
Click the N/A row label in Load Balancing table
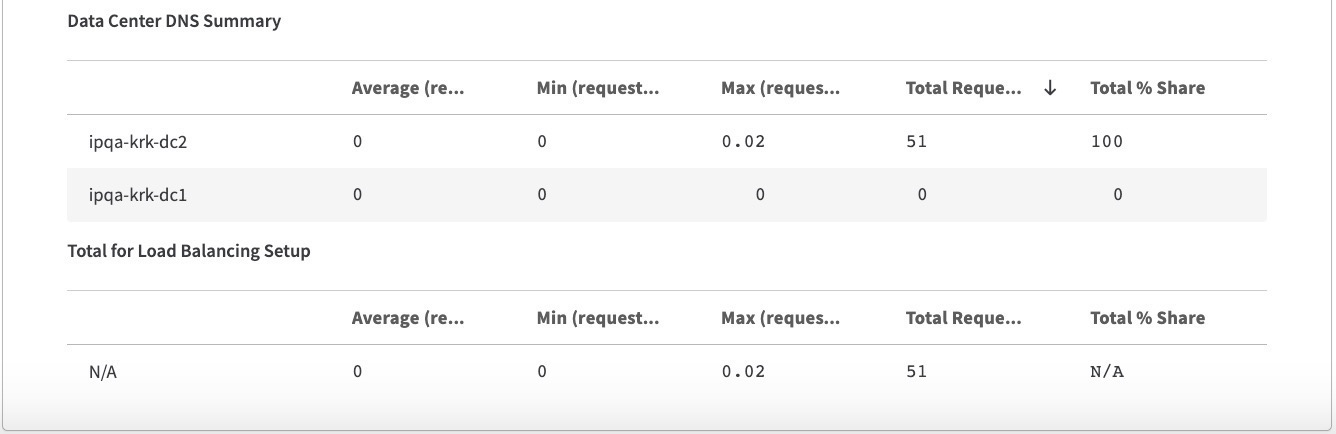pos(103,372)
